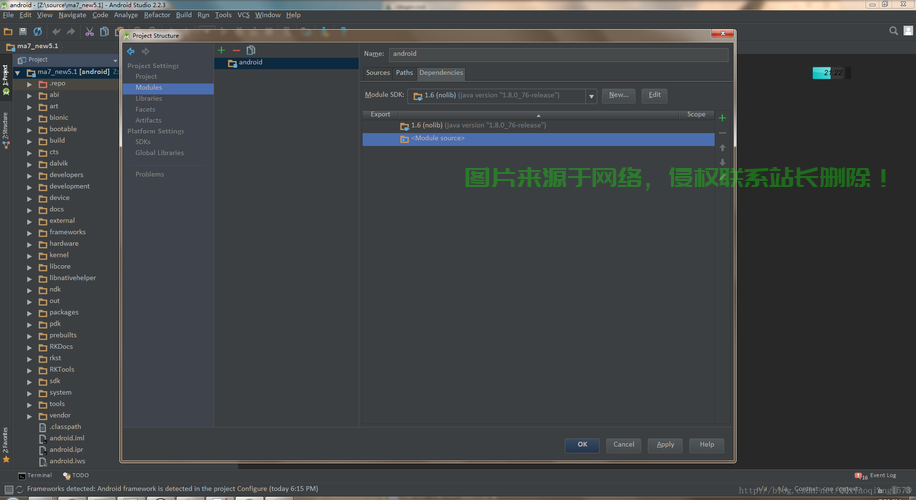Viewport: 916px width, 500px height.
Task: Switch to the Paths tab
Action: (x=404, y=73)
